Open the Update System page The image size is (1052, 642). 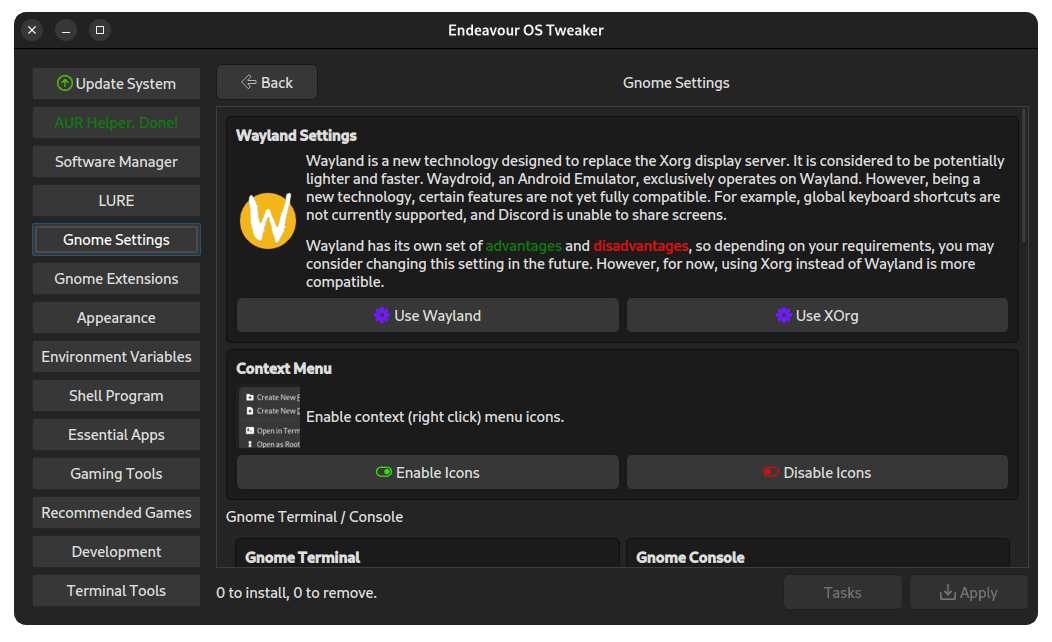[116, 83]
